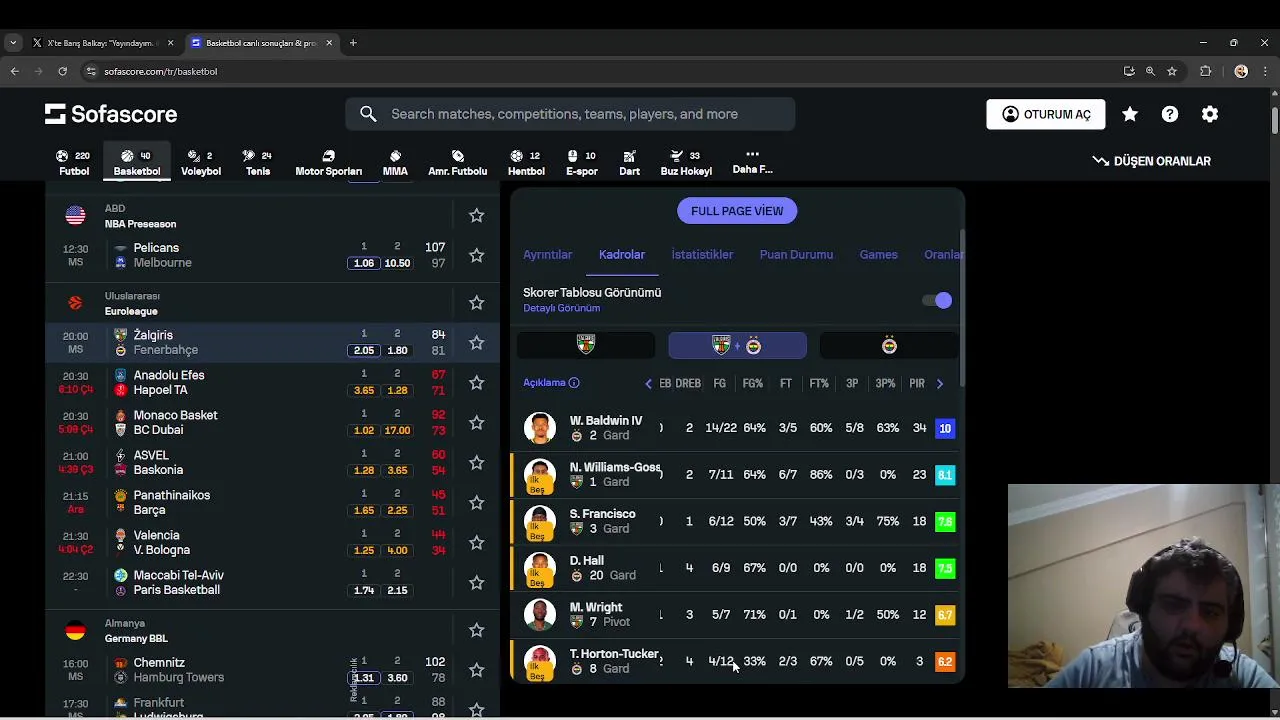The width and height of the screenshot is (1280, 720).
Task: Open favorites star in header
Action: 1130,114
